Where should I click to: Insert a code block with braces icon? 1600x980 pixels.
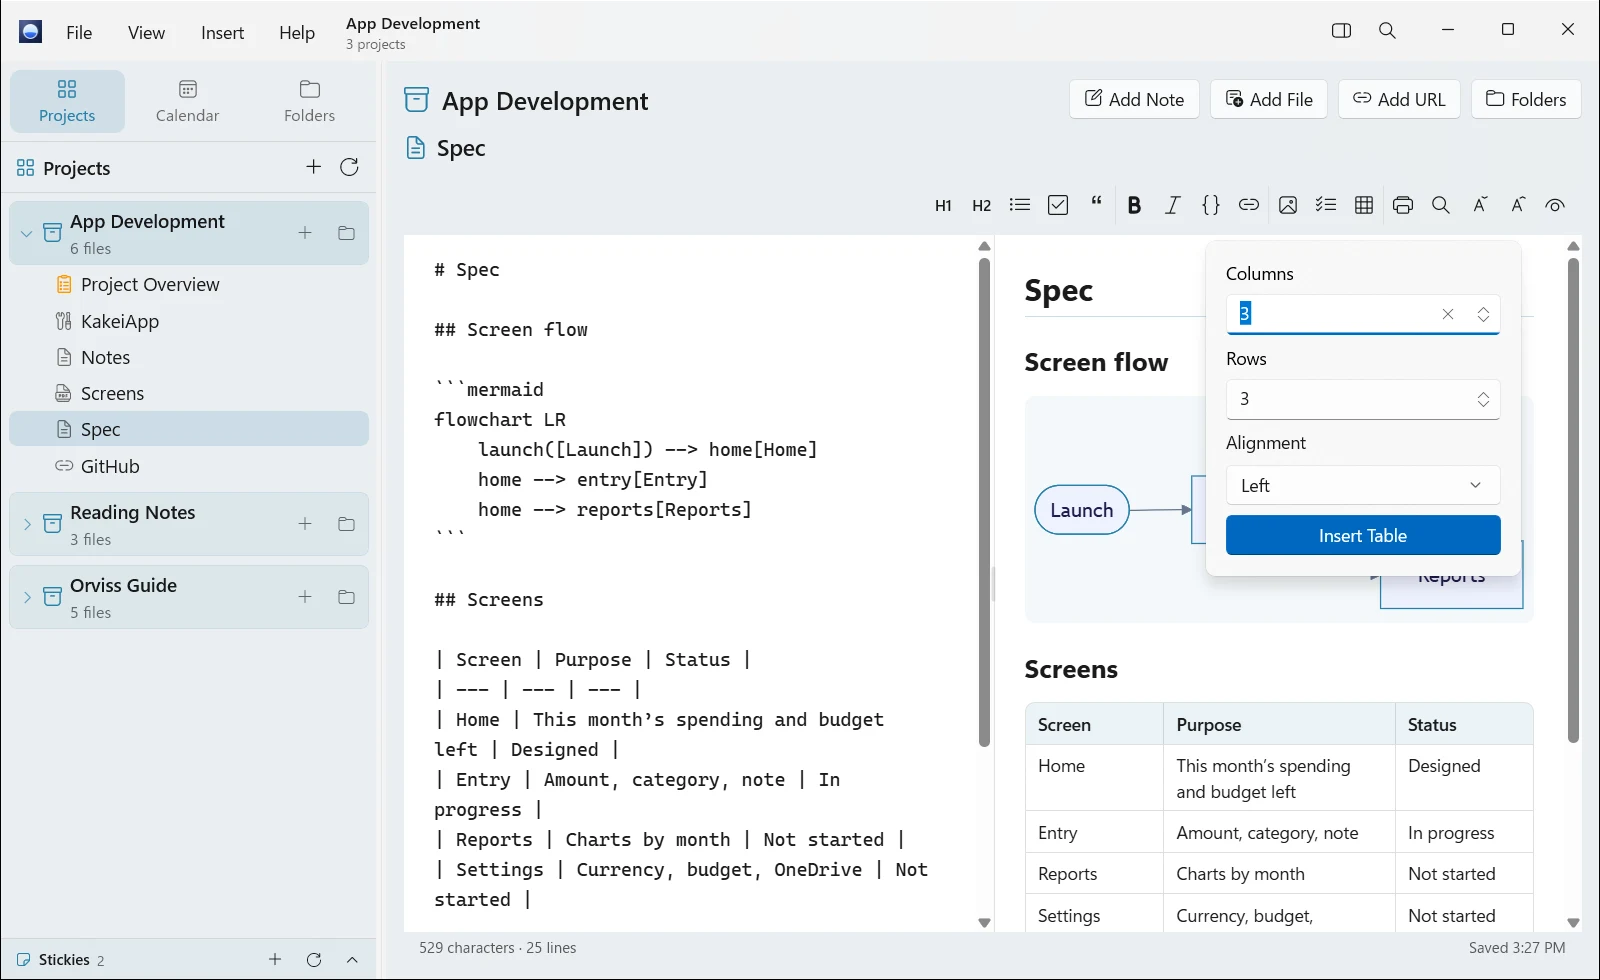point(1211,205)
